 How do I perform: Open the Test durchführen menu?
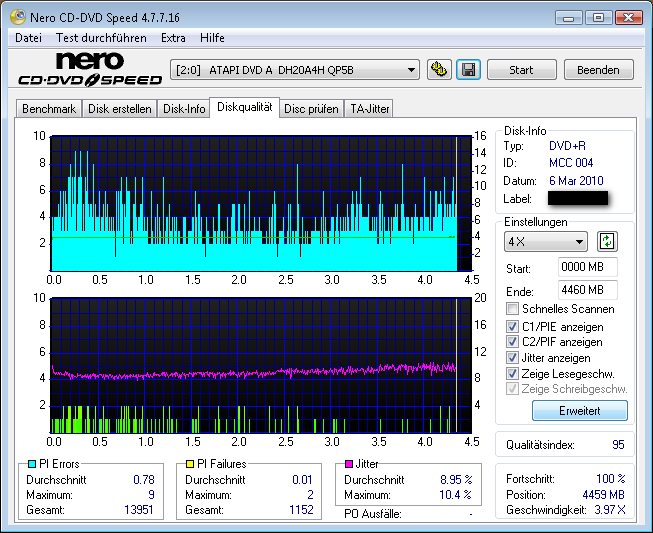coord(101,38)
